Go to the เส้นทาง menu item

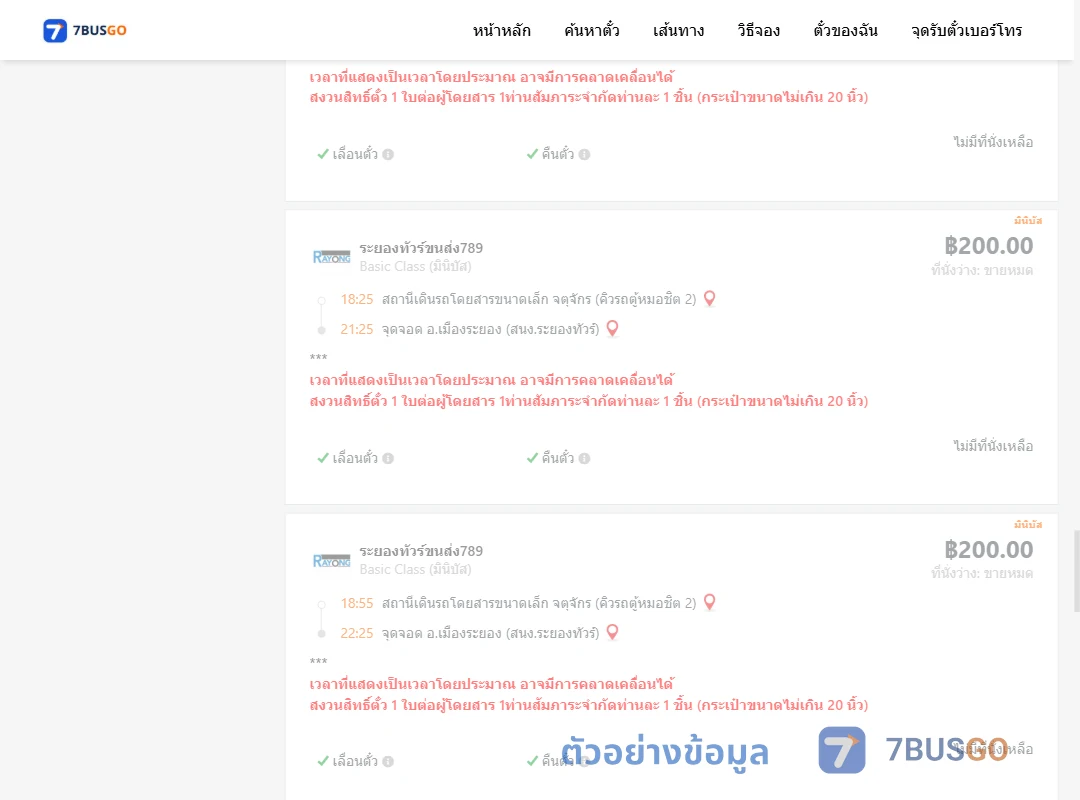click(678, 30)
